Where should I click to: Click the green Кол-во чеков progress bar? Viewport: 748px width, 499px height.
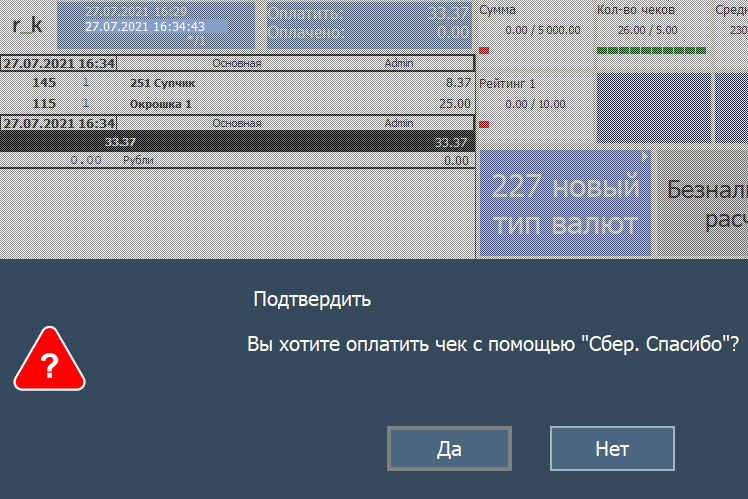[x=651, y=50]
